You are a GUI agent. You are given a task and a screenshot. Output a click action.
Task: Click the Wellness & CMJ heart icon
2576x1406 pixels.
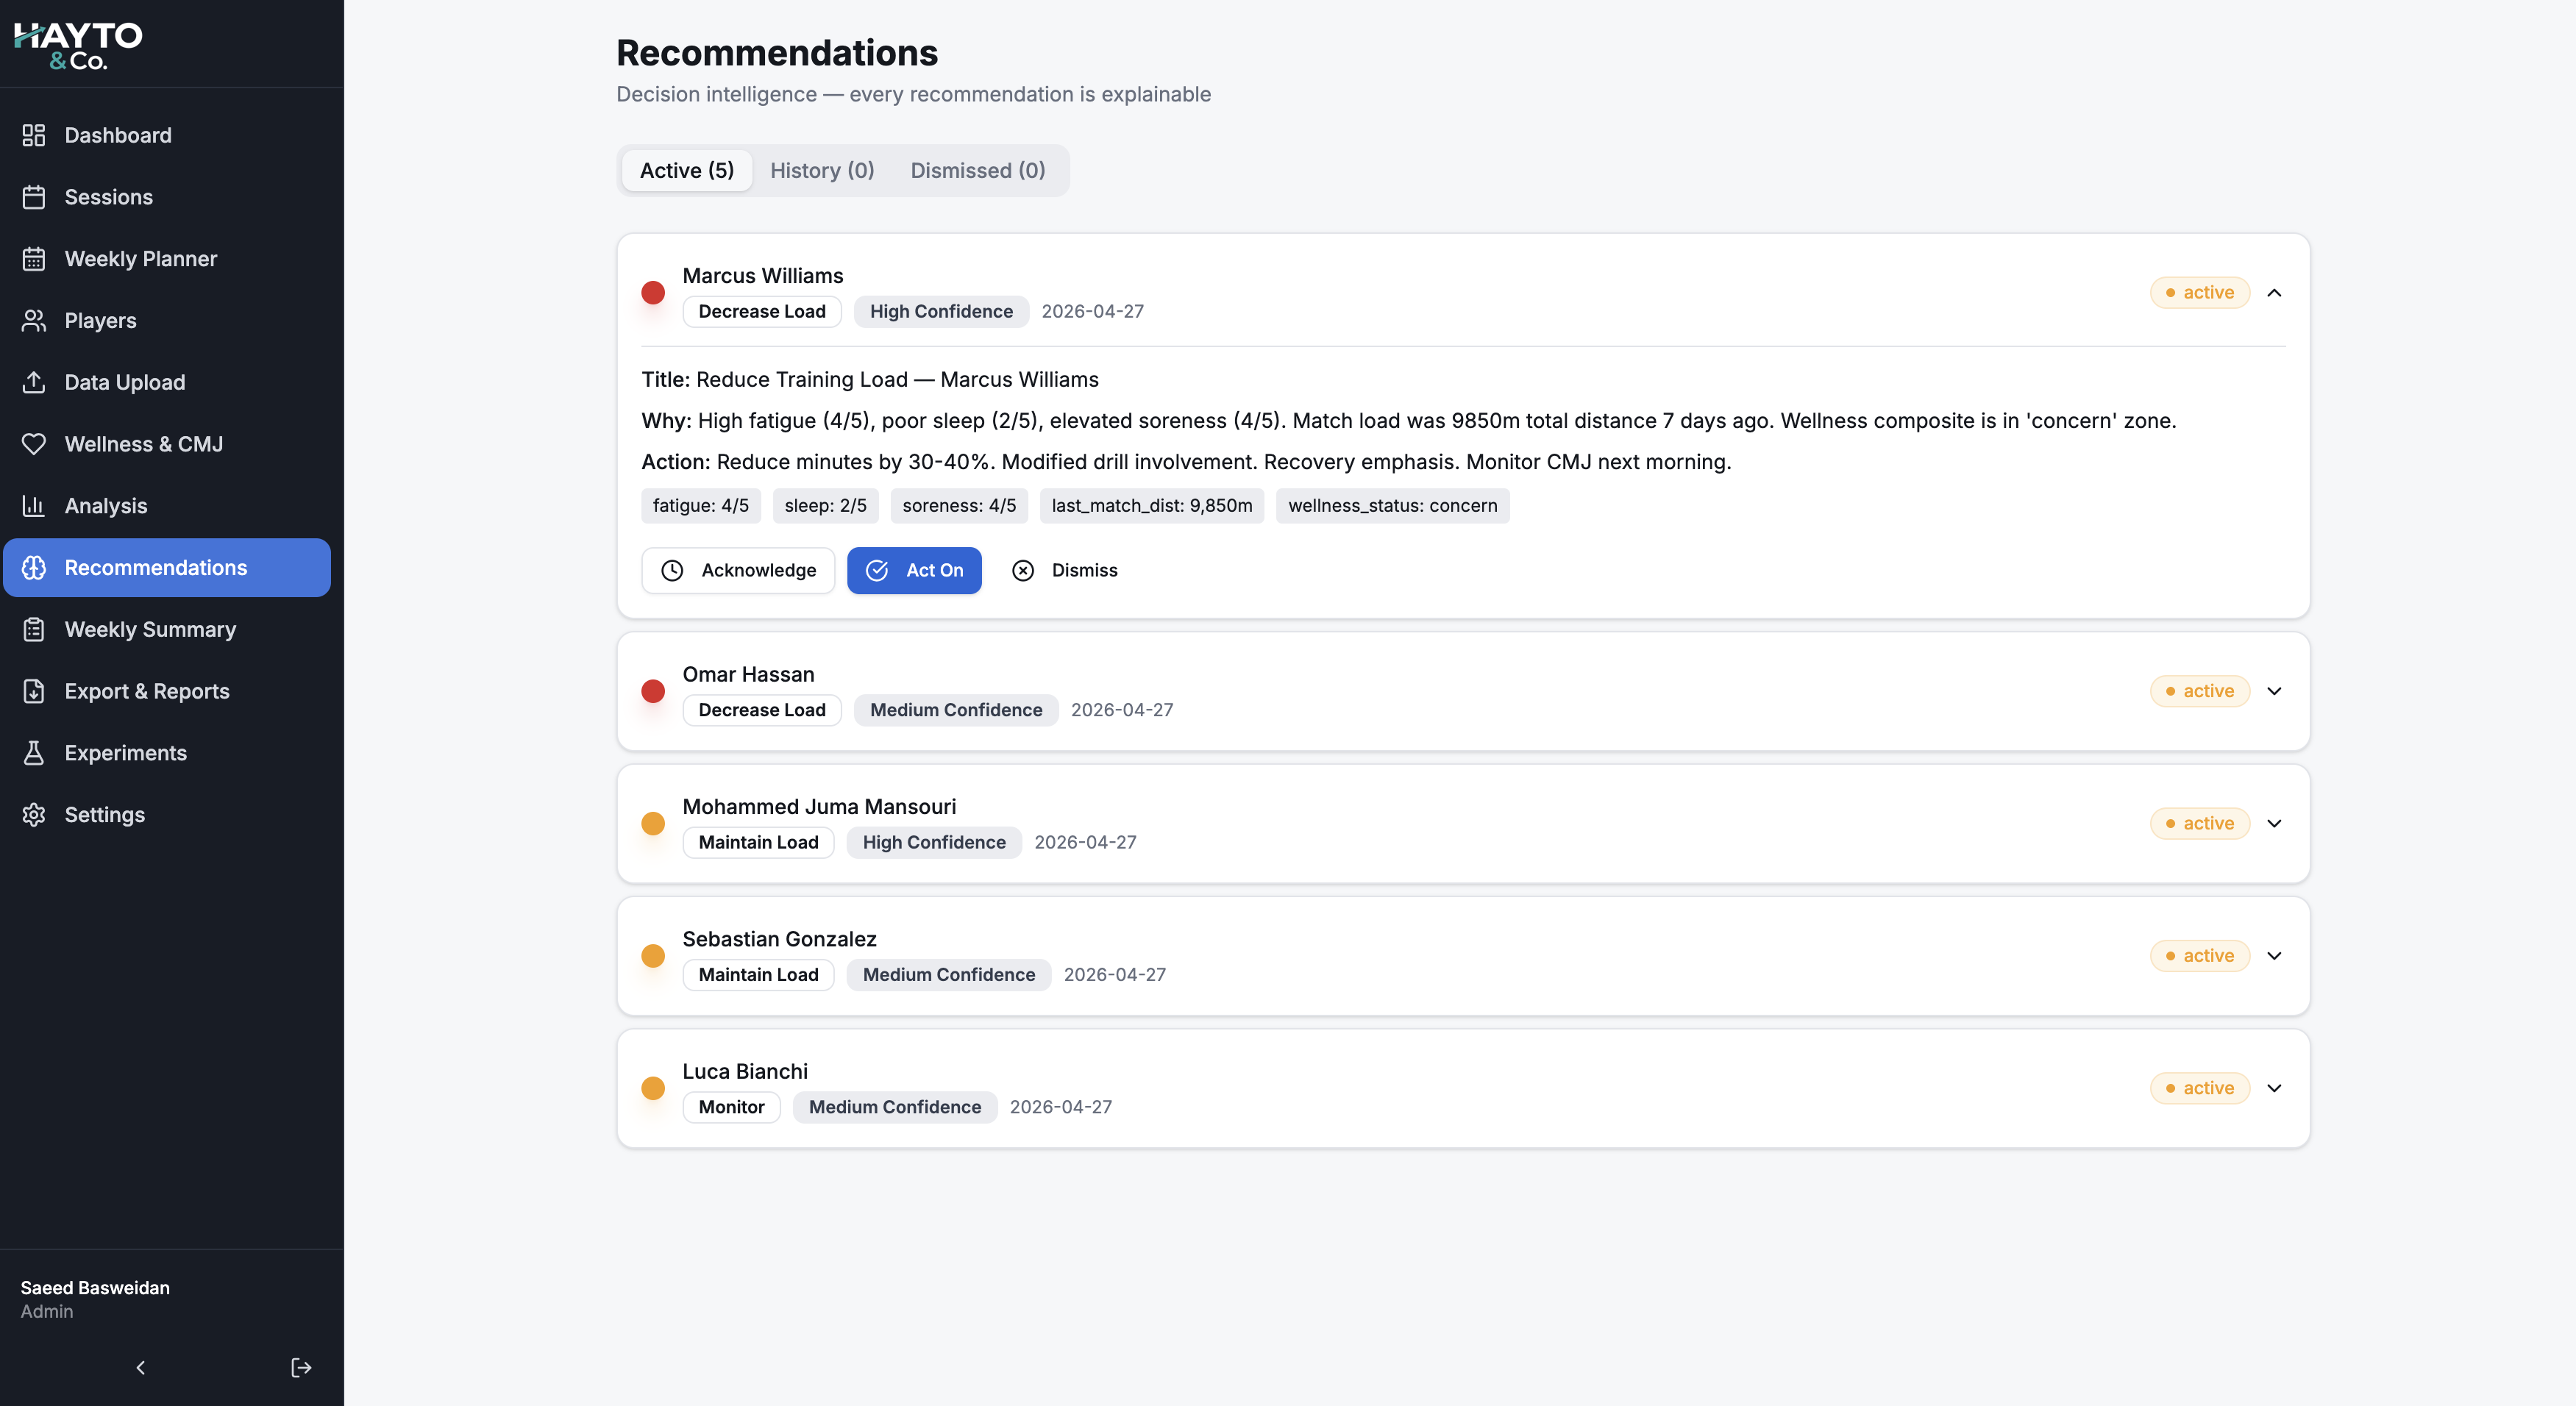point(34,444)
